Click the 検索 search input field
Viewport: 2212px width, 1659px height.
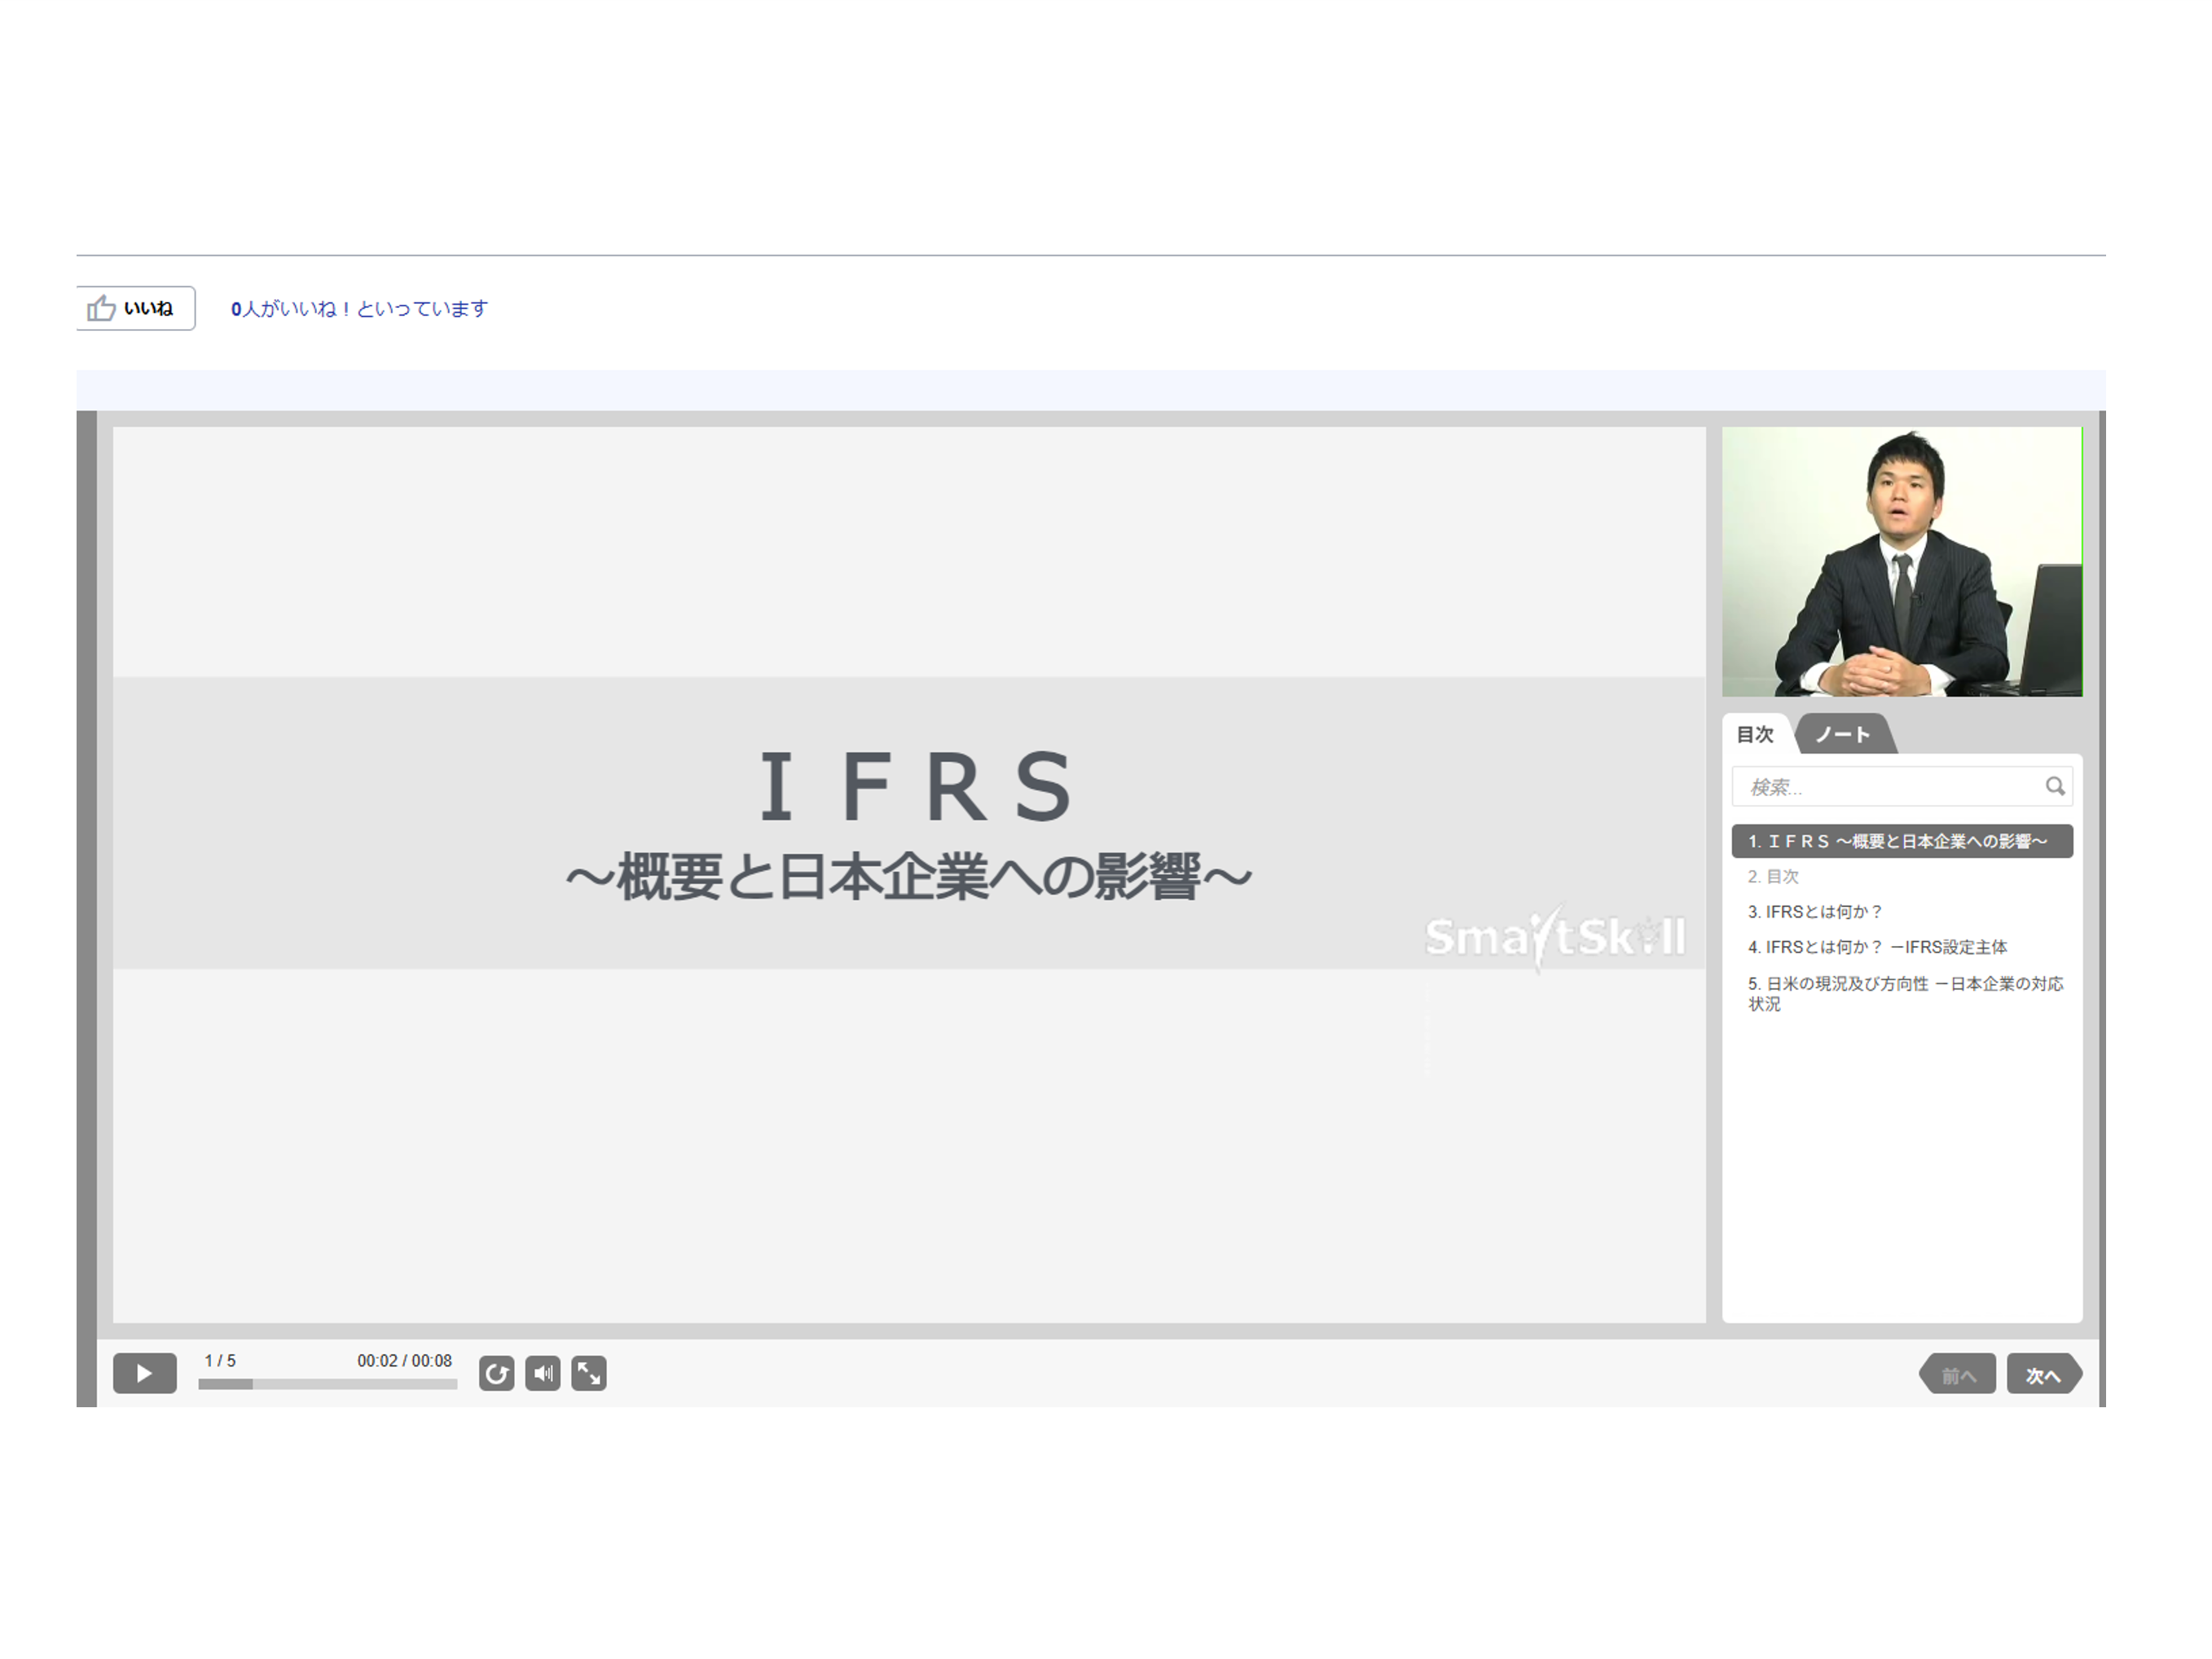1901,787
